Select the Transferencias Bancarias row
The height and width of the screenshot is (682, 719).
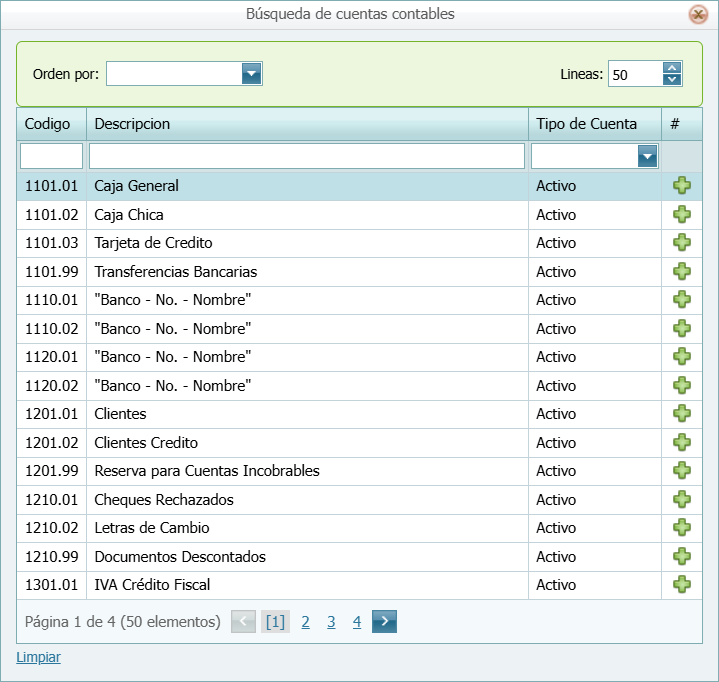pos(360,272)
